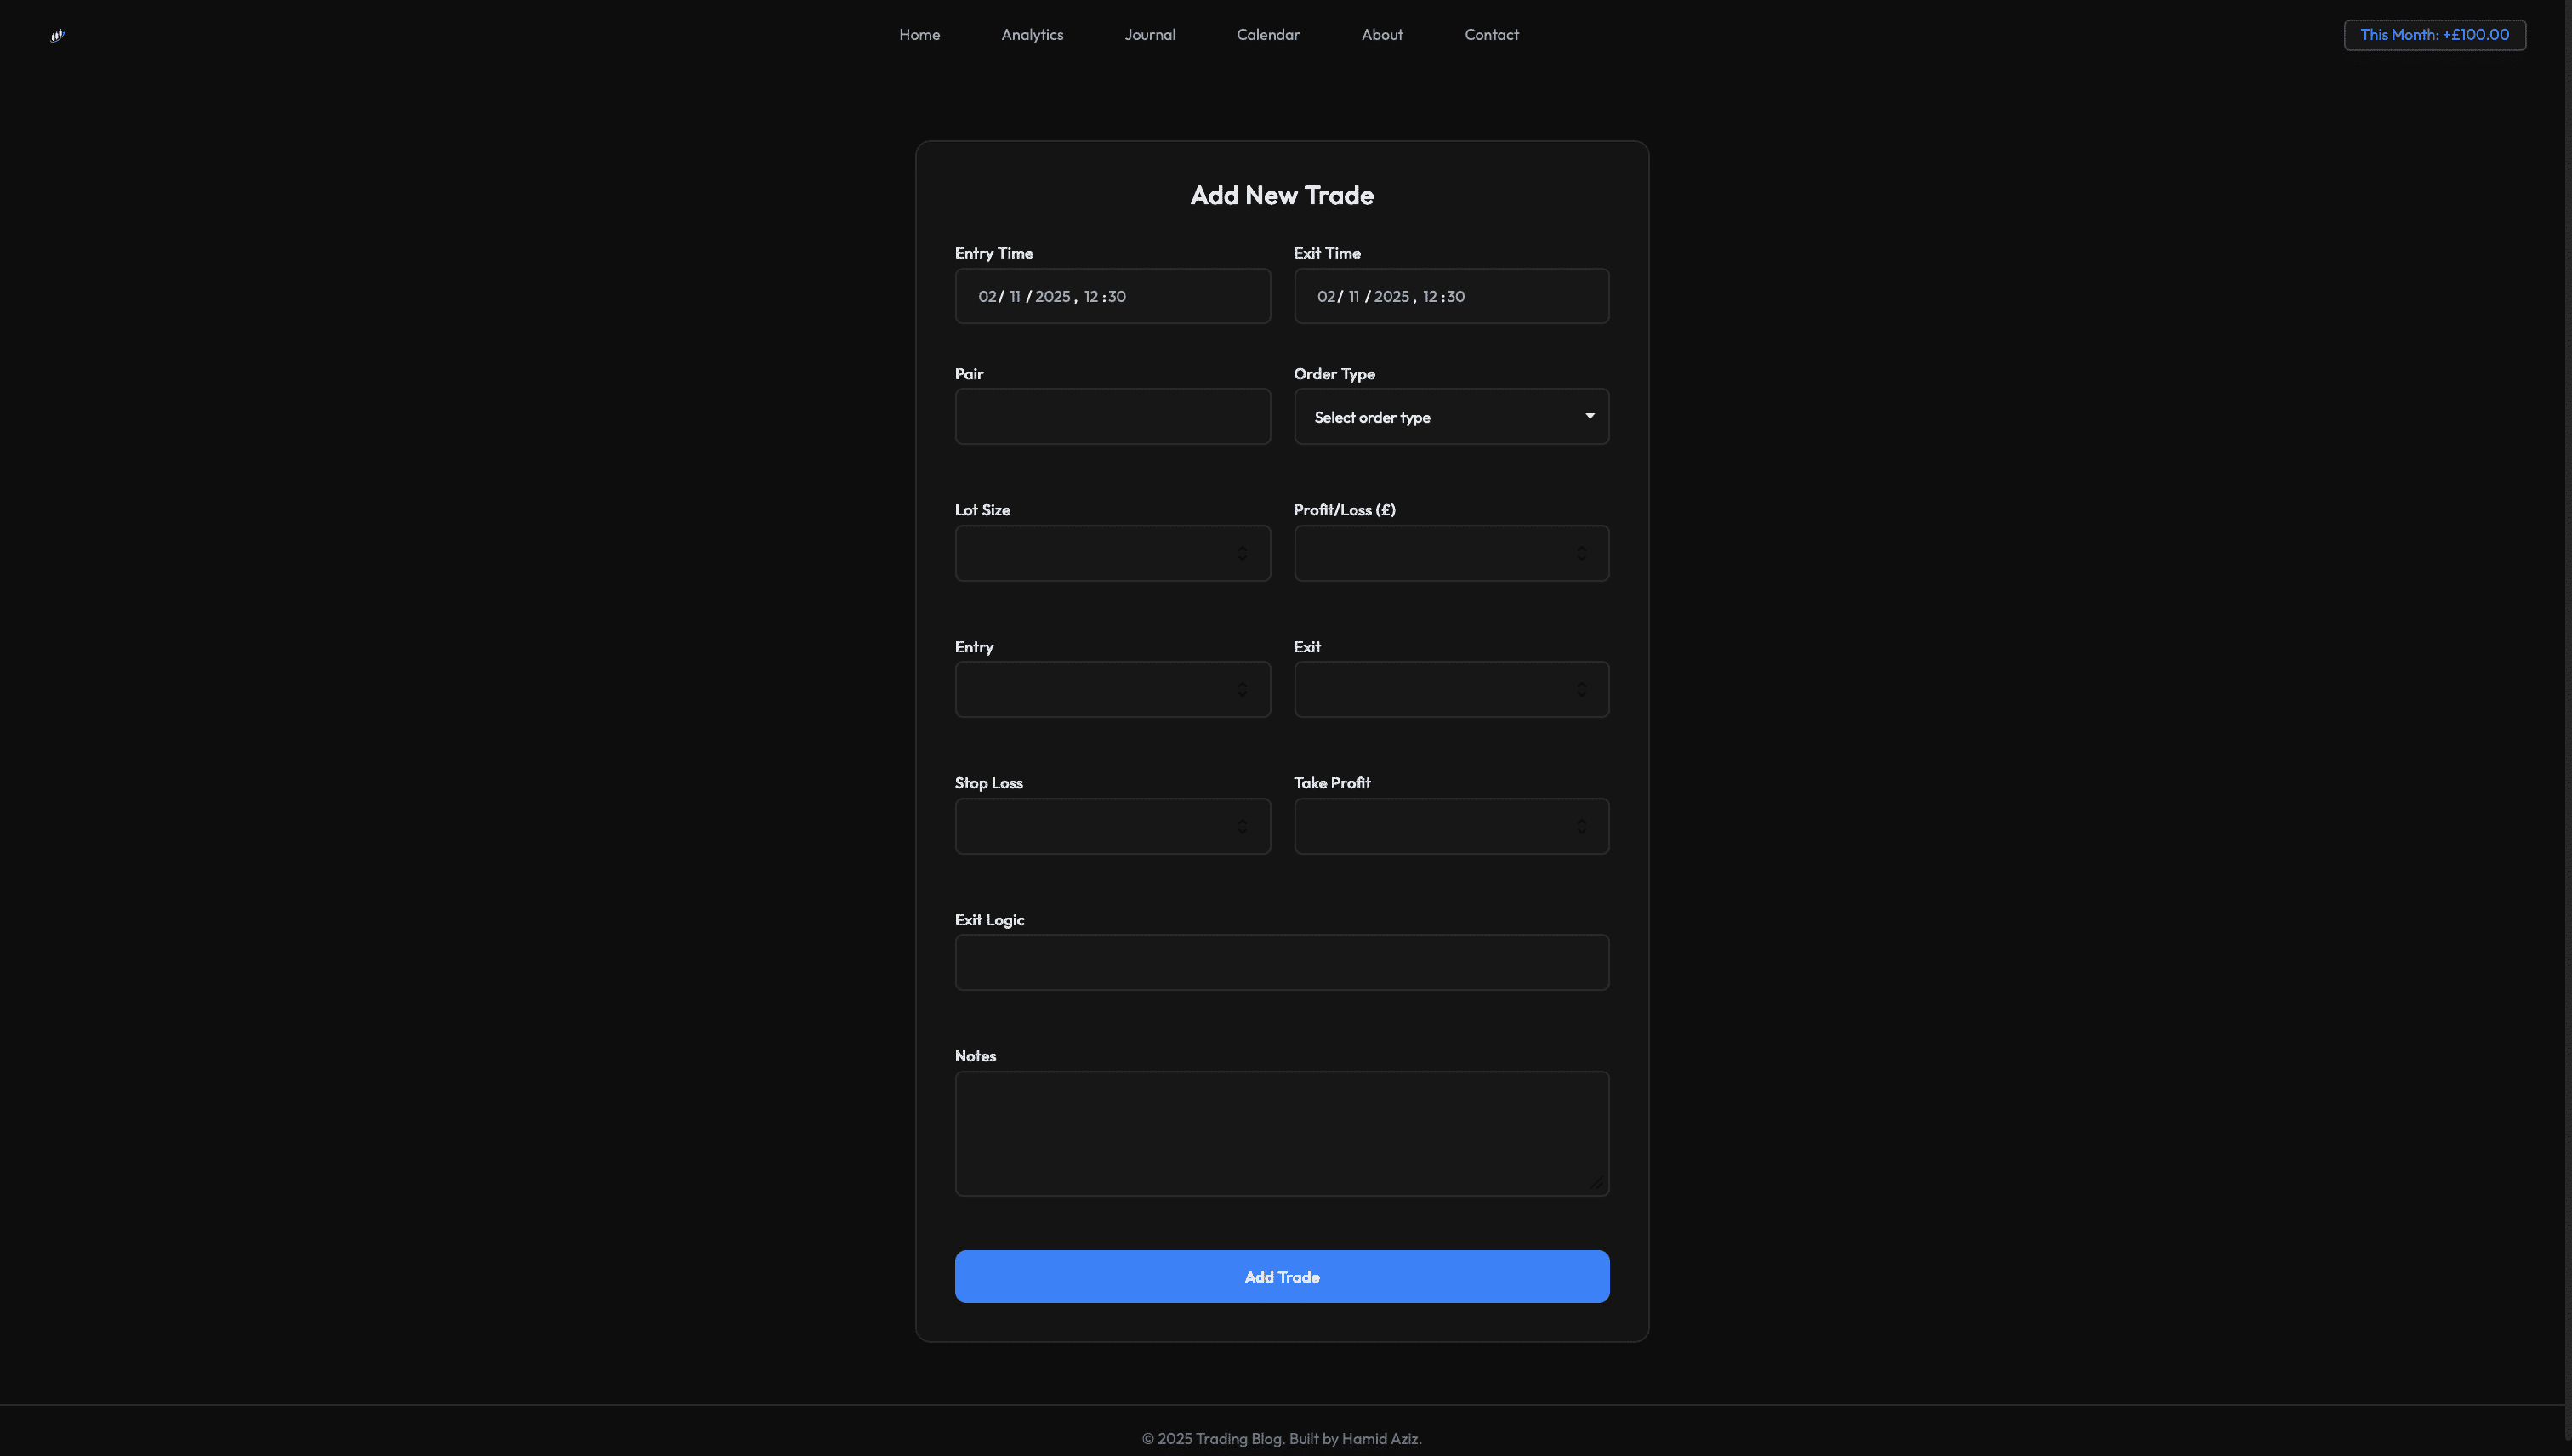Open the About page
2572x1456 pixels.
[1382, 34]
